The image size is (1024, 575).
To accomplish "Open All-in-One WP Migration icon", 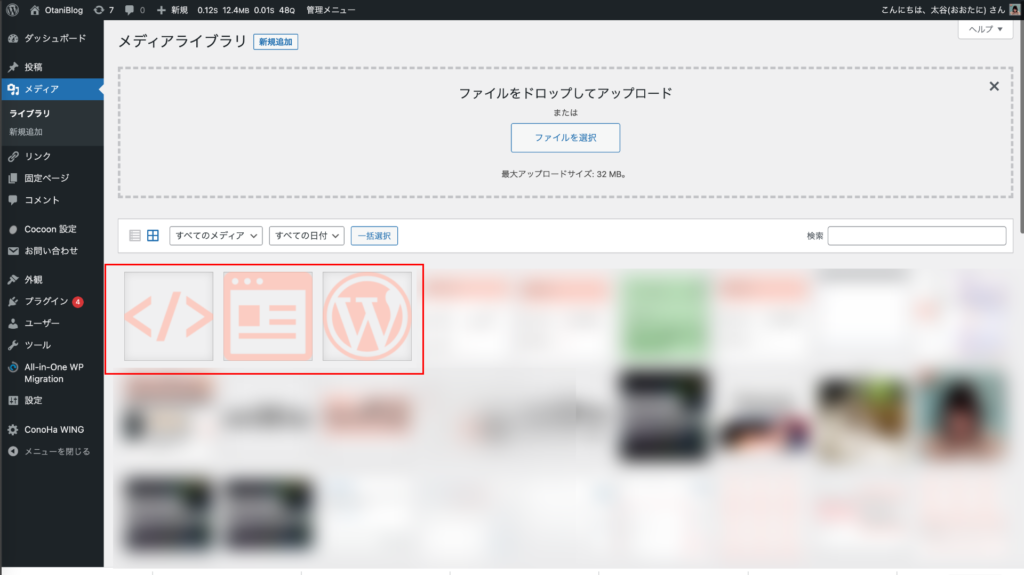I will point(13,367).
